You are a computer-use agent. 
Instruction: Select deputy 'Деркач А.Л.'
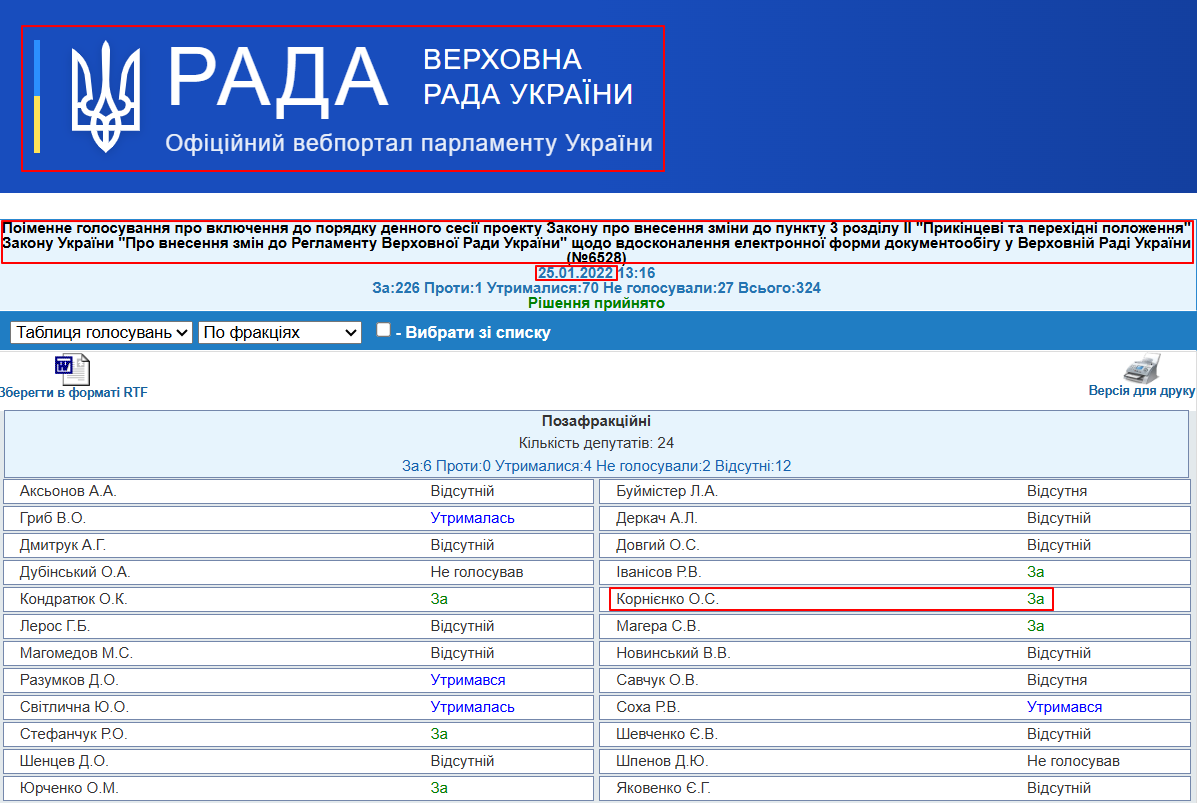657,518
